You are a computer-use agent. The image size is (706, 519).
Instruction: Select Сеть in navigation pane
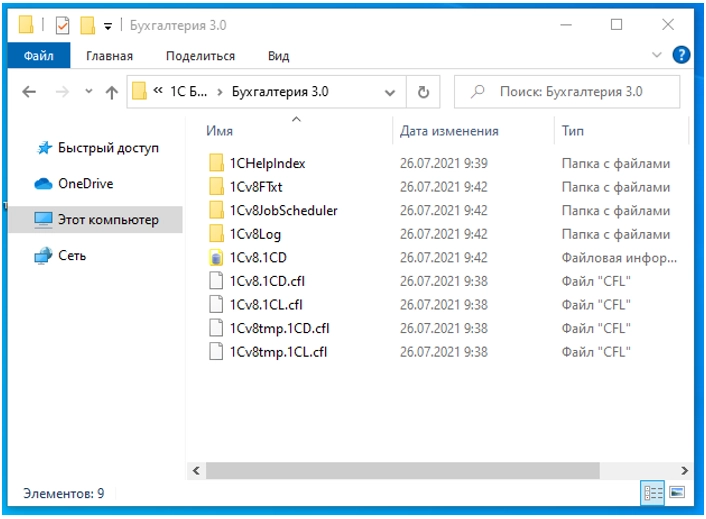72,256
